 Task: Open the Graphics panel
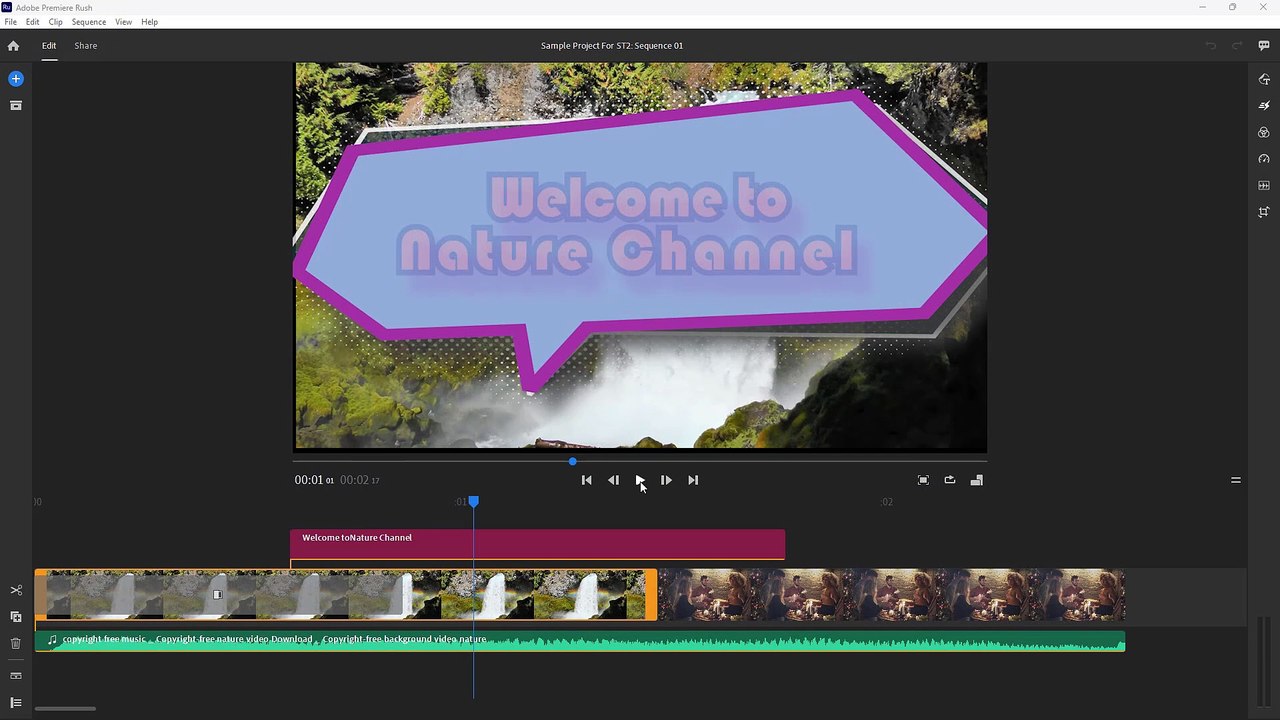[1264, 79]
